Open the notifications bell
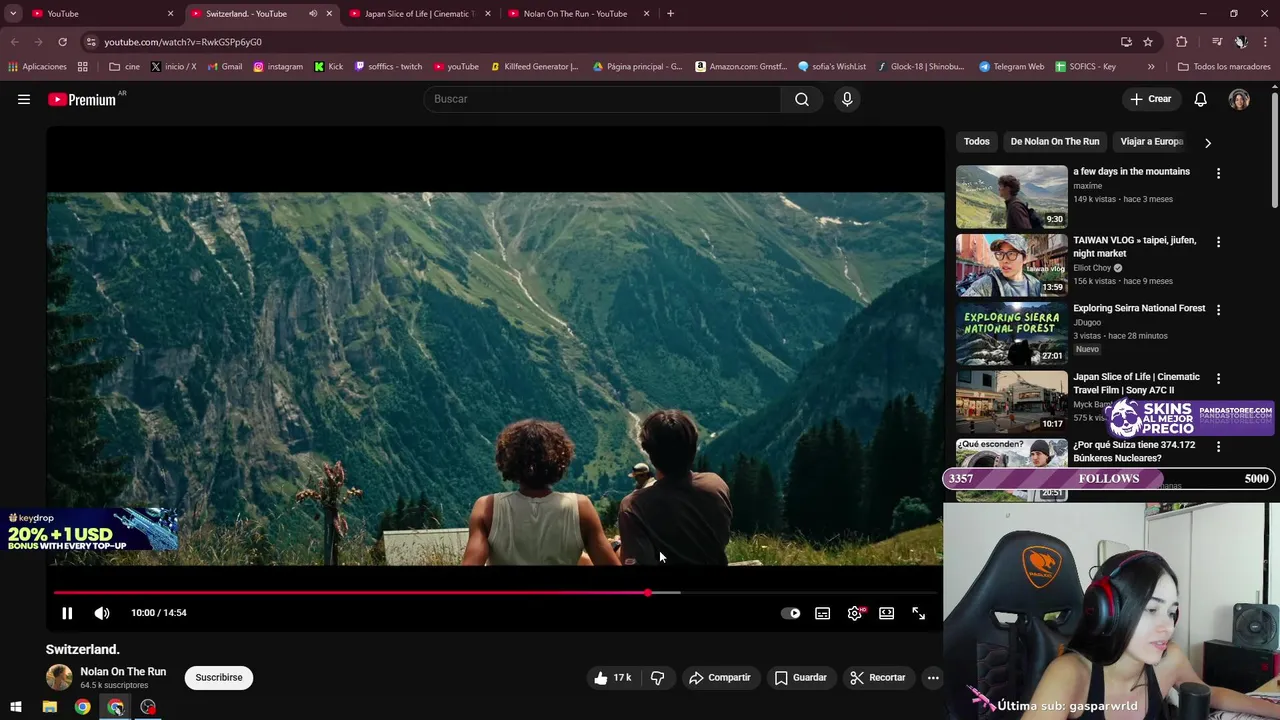Viewport: 1280px width, 720px height. [1200, 99]
